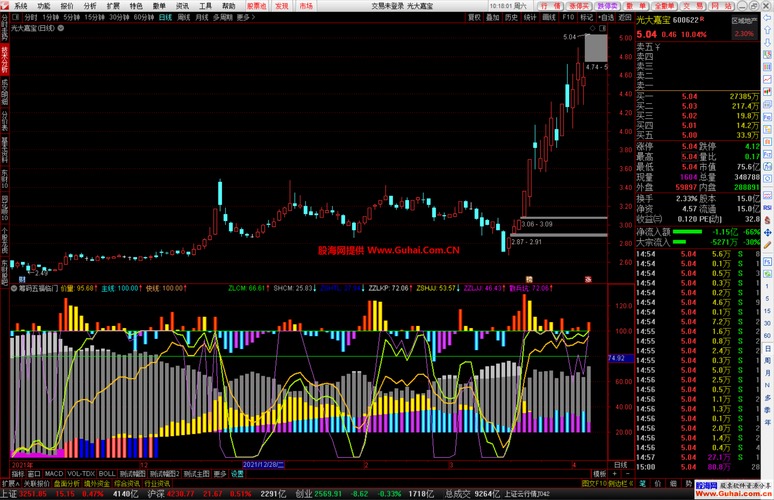The height and width of the screenshot is (500, 774).
Task: Click the up arrow icon in right sidebar
Action: (x=768, y=30)
